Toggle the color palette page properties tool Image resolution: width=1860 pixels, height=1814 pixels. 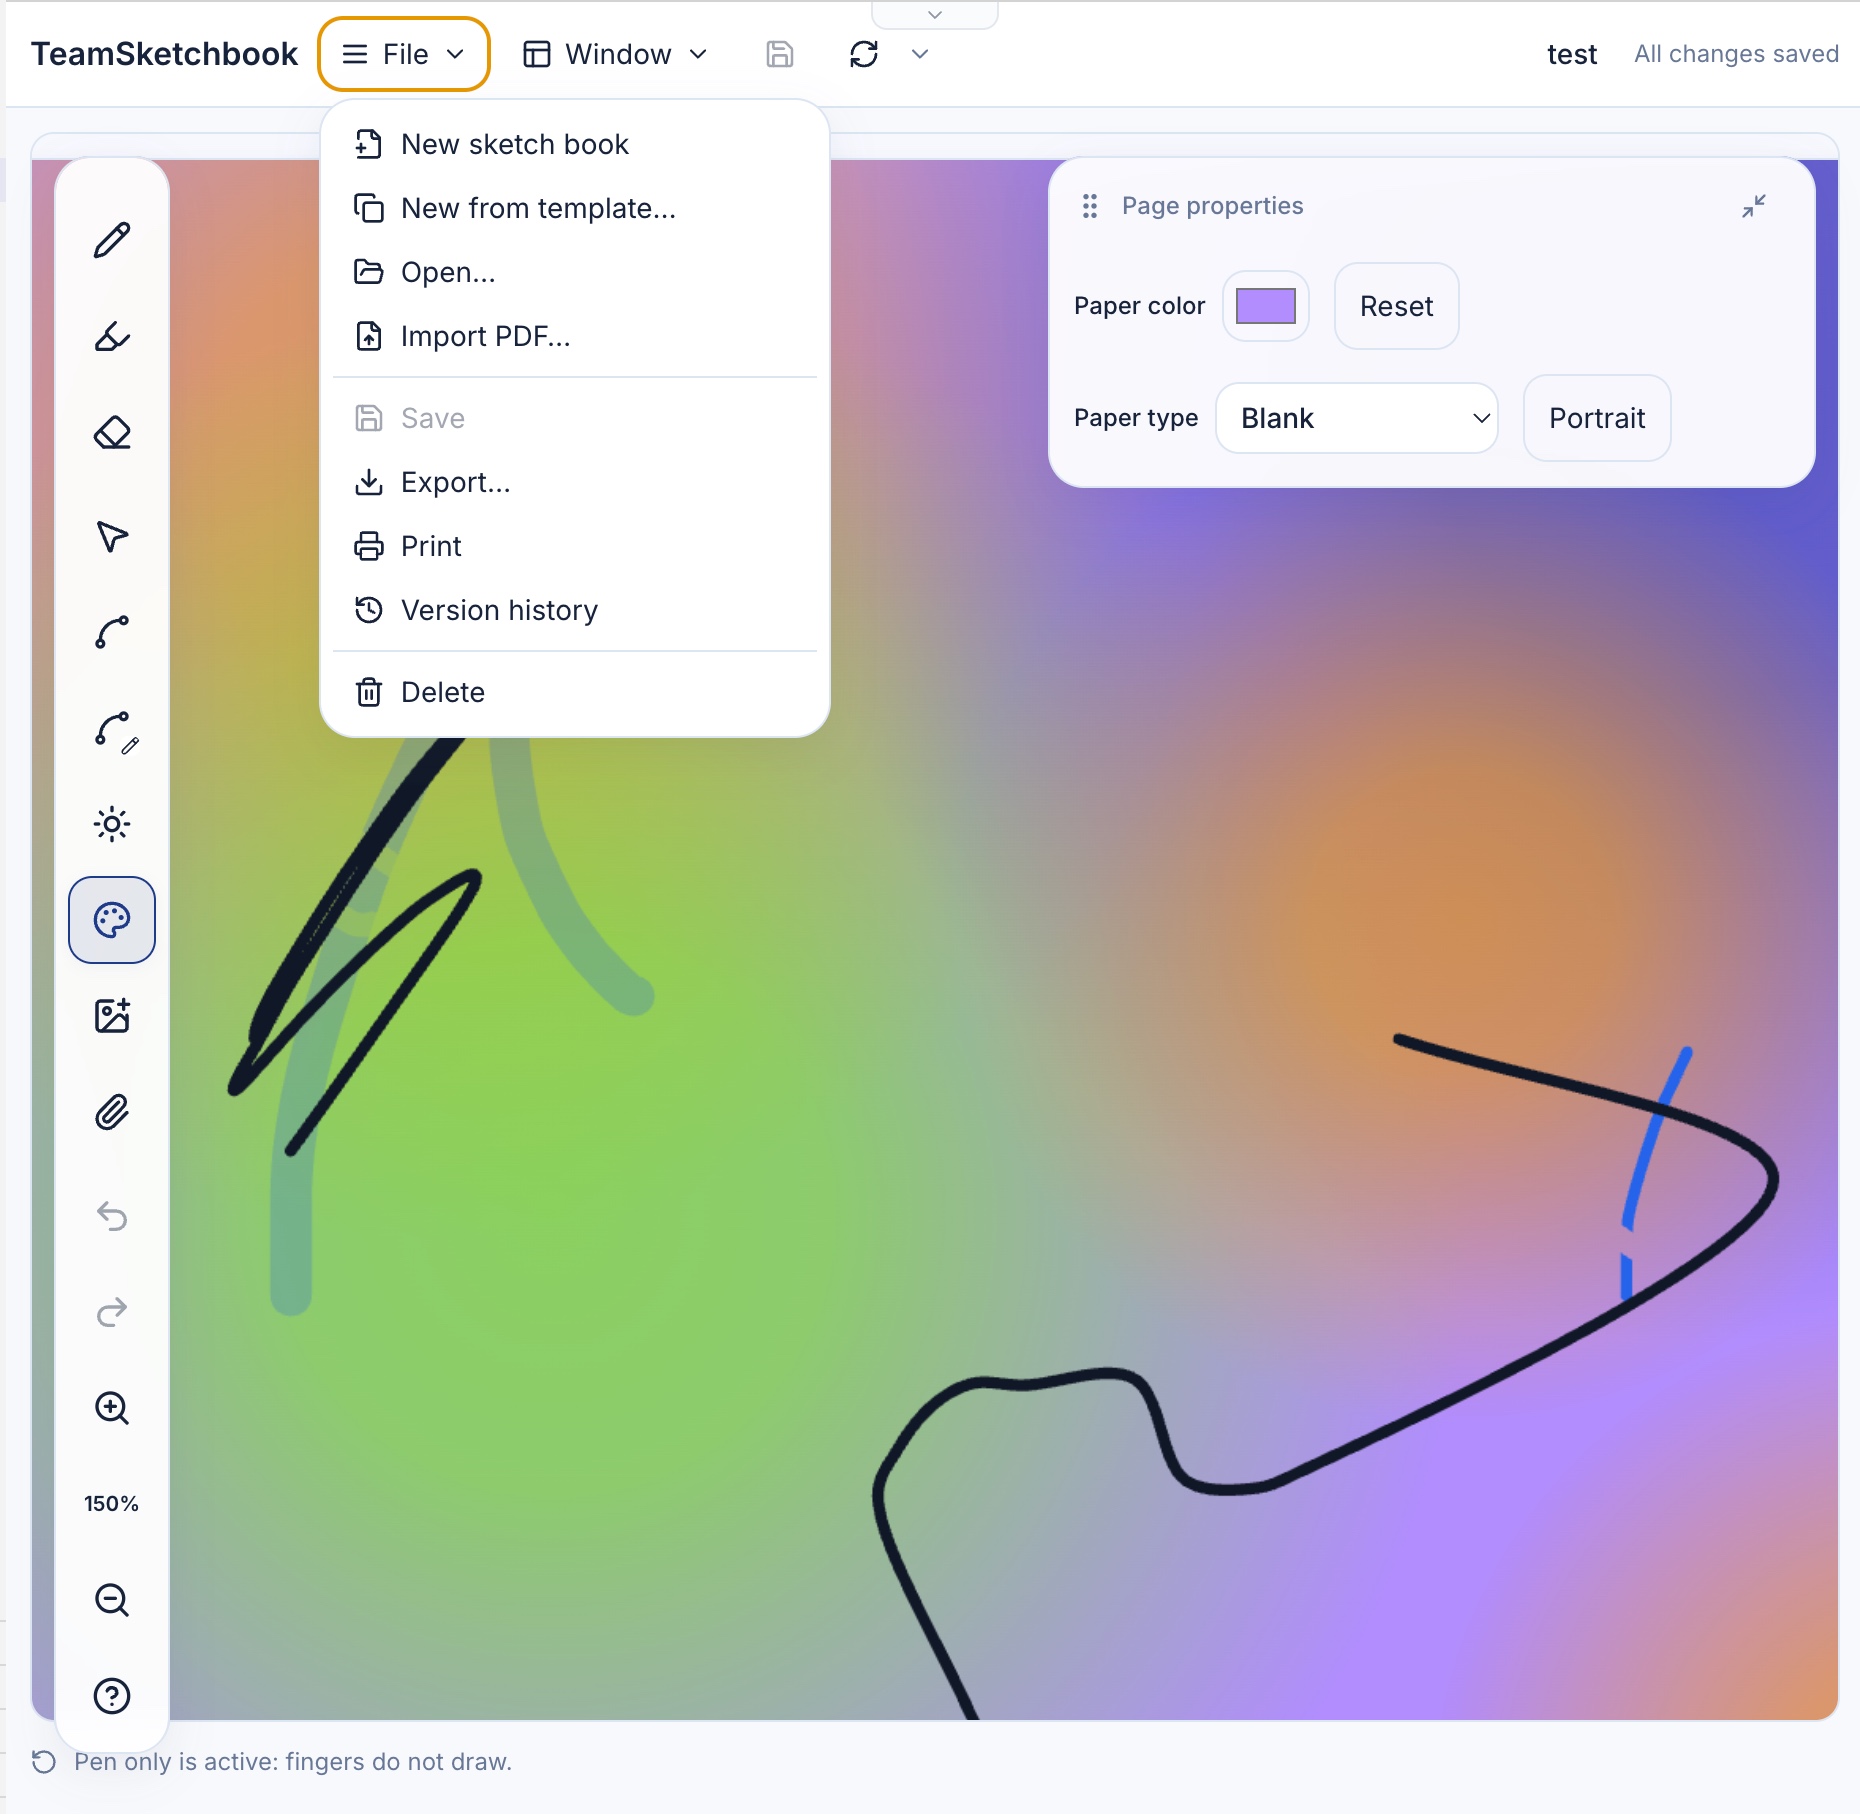(x=112, y=920)
